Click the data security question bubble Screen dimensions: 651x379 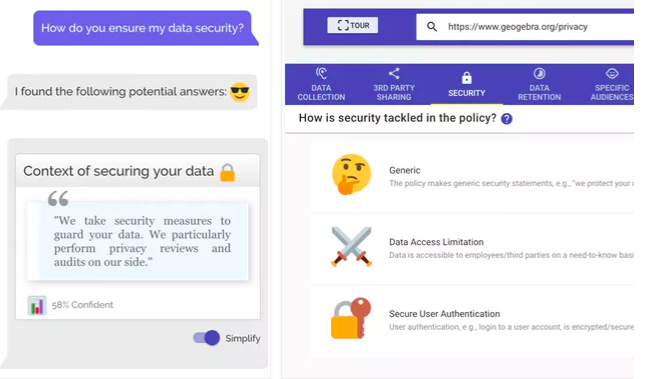click(x=142, y=28)
